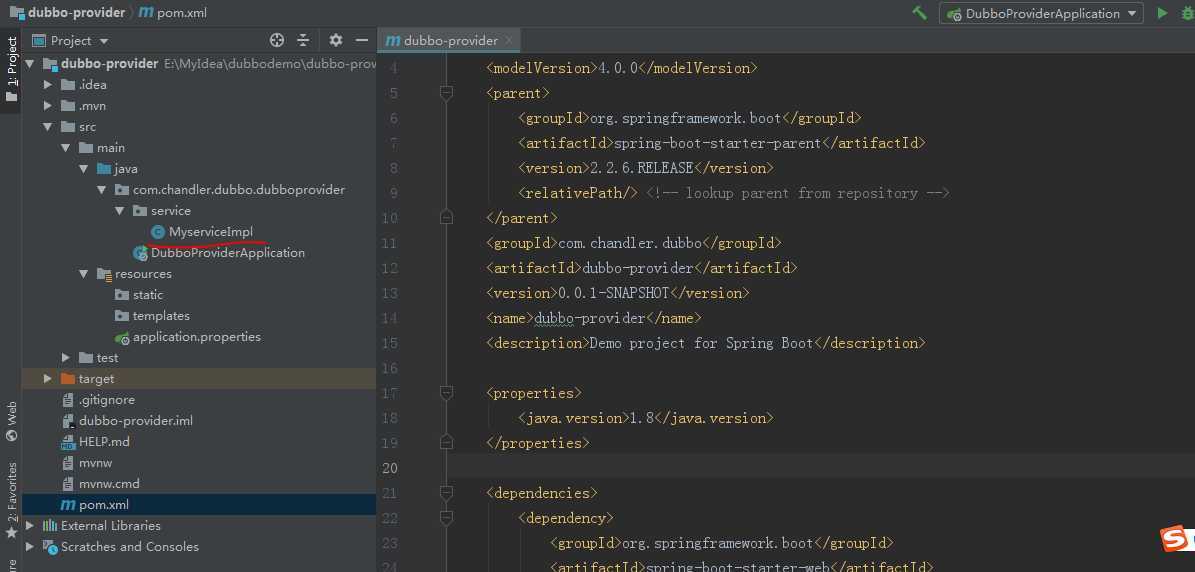The height and width of the screenshot is (572, 1195).
Task: Open HELP.md file
Action: [x=105, y=442]
